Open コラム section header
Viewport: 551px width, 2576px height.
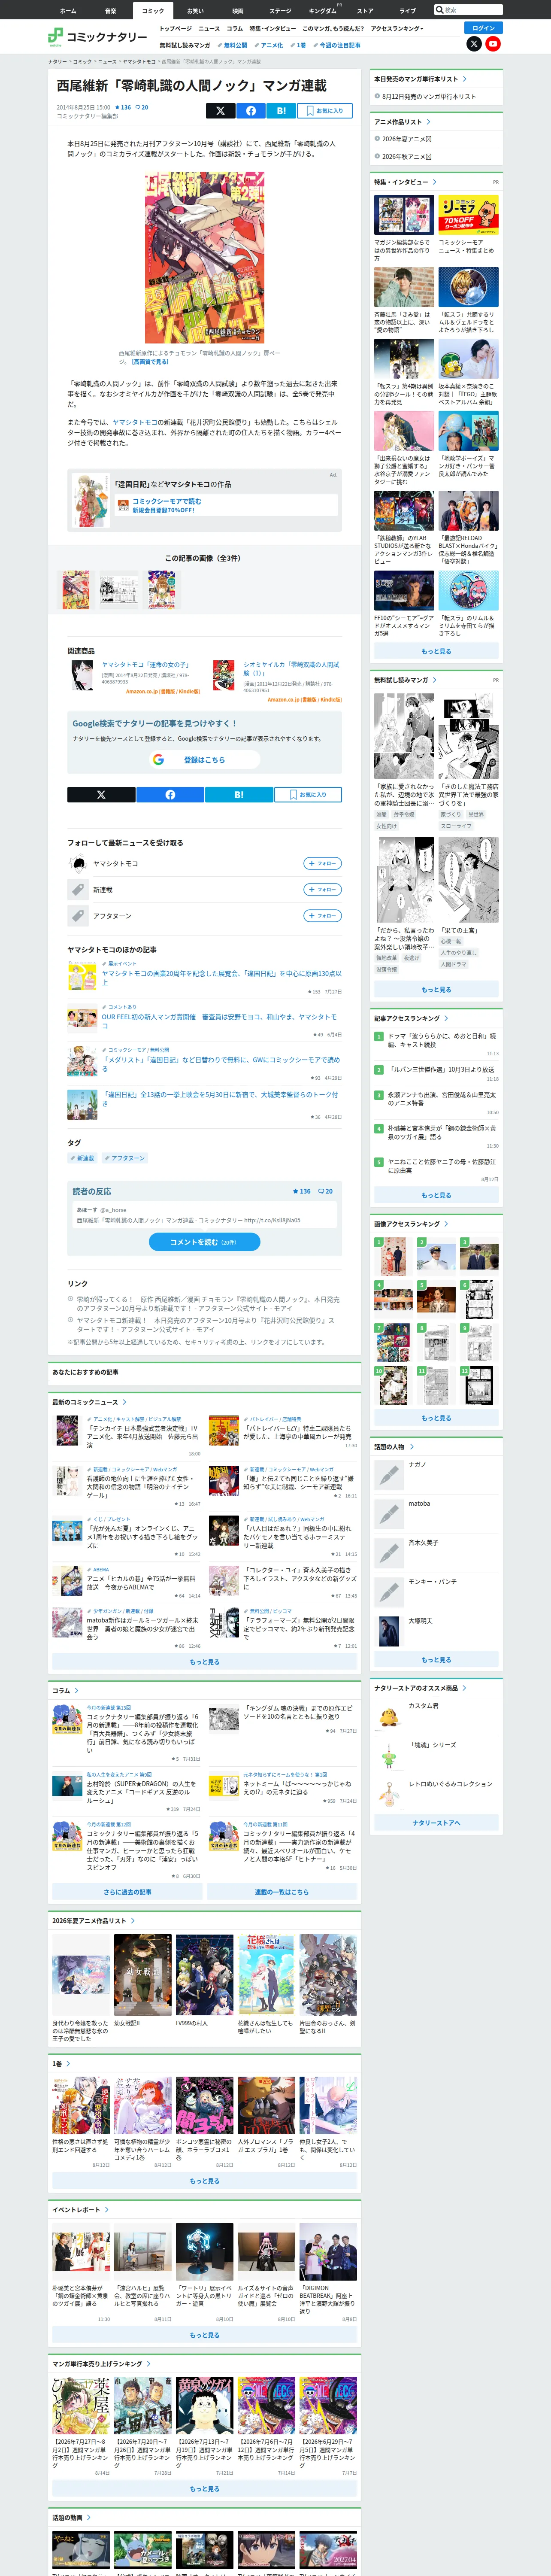point(65,1691)
